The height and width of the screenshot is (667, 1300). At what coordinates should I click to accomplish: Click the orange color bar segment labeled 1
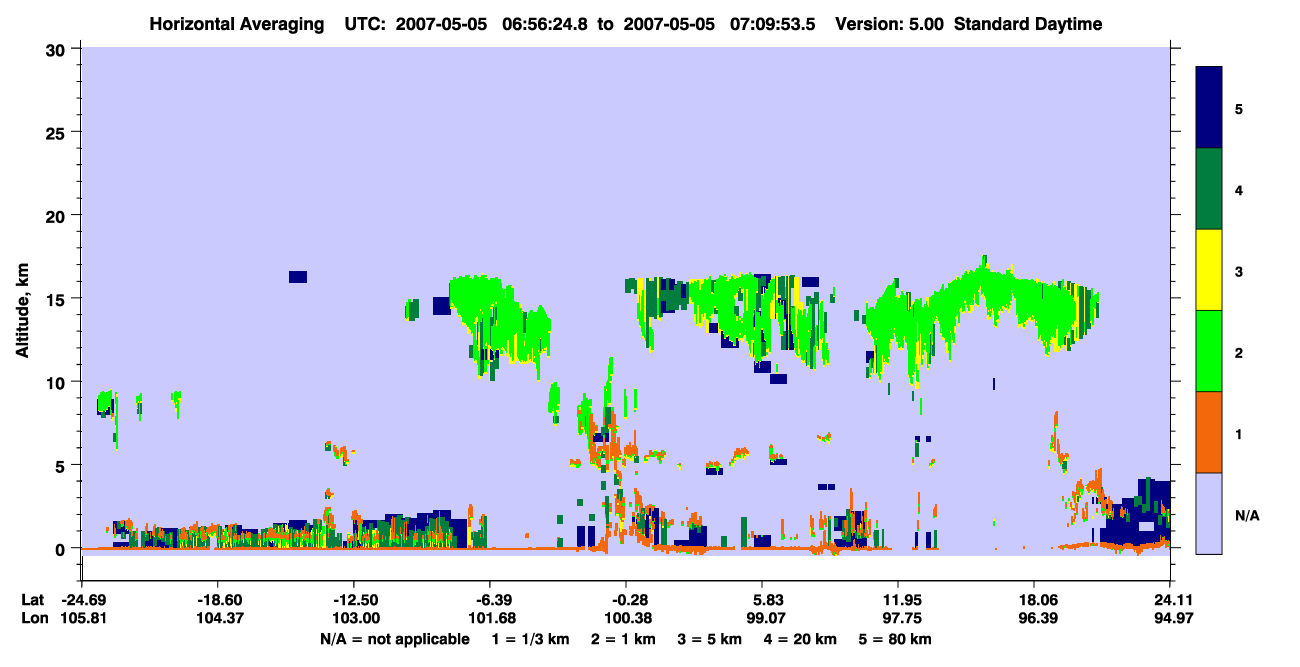(1209, 432)
